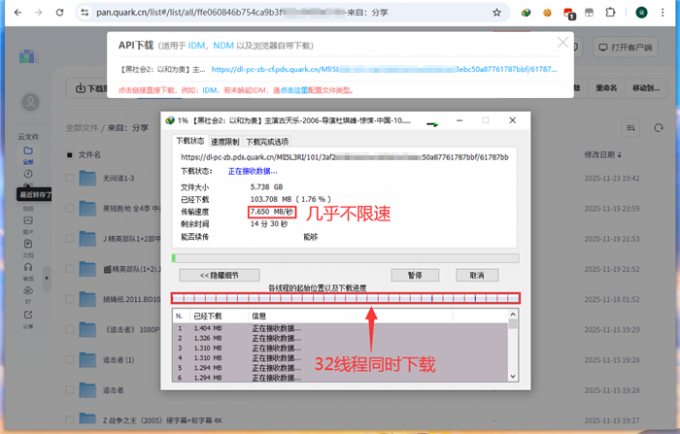Image resolution: width=680 pixels, height=434 pixels.
Task: Open the green Chrome profile avatar
Action: click(x=641, y=13)
